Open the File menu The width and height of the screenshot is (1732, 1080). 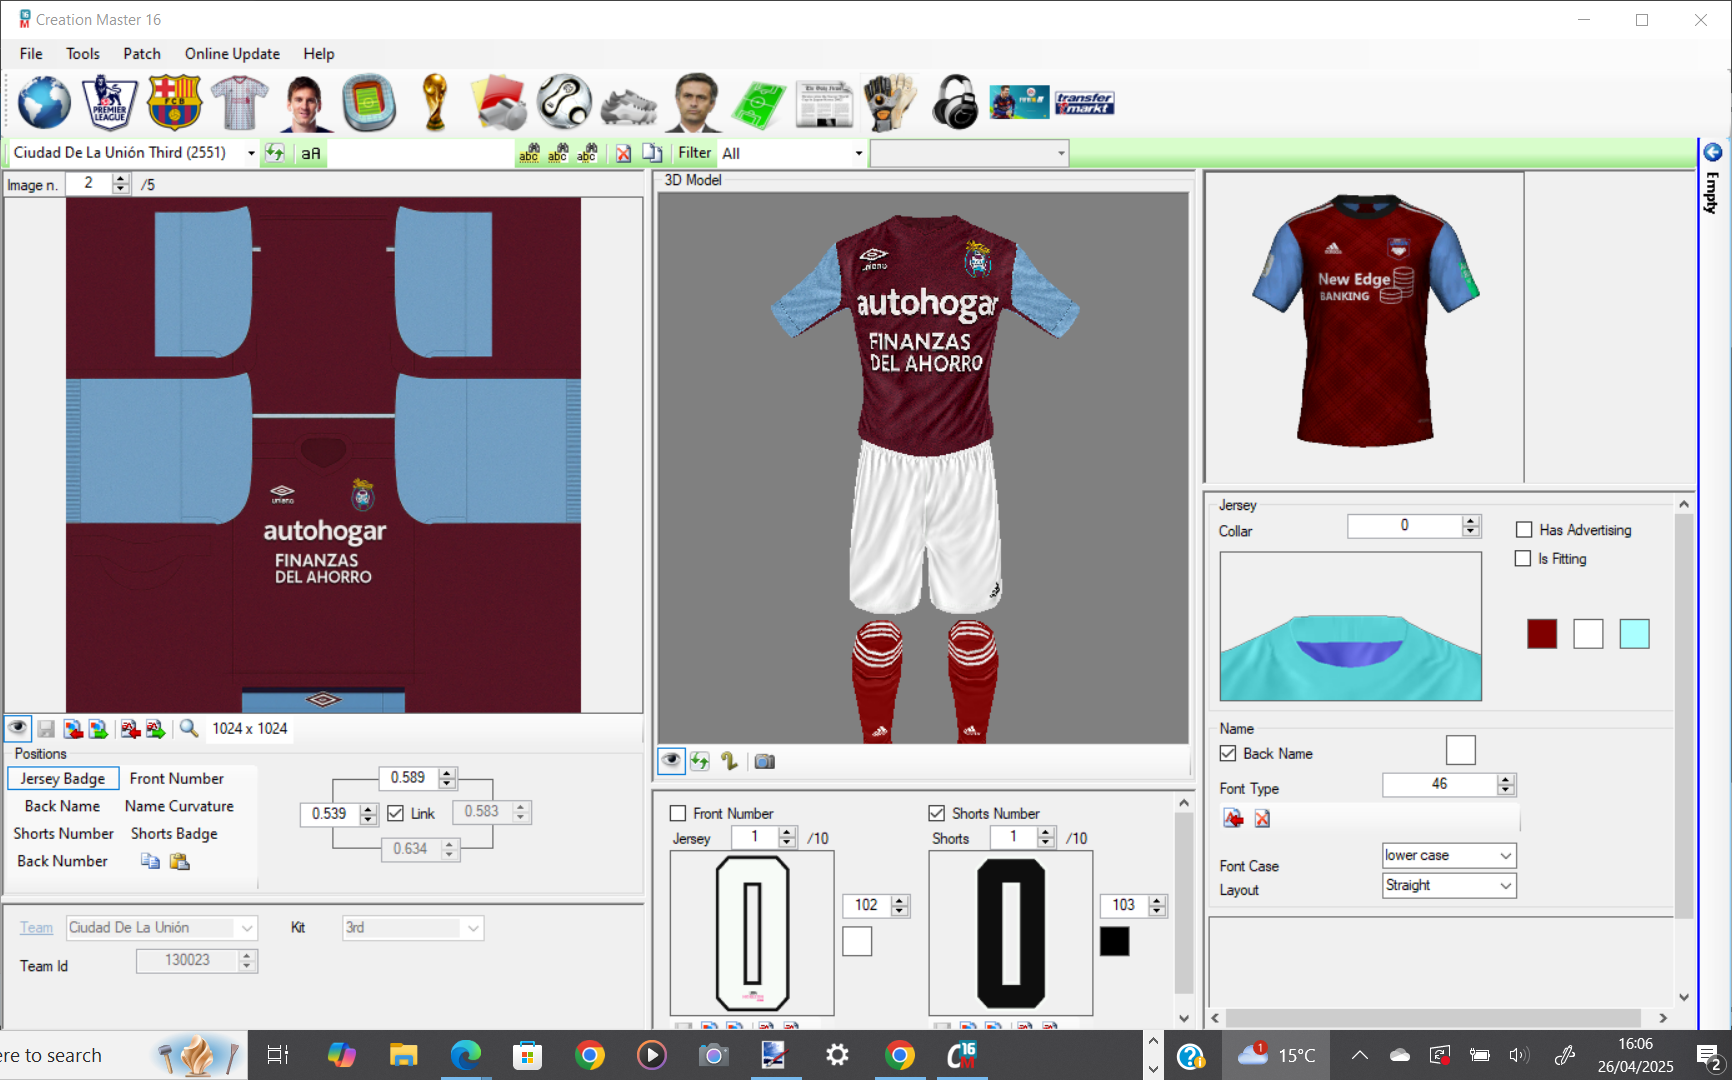click(x=31, y=54)
